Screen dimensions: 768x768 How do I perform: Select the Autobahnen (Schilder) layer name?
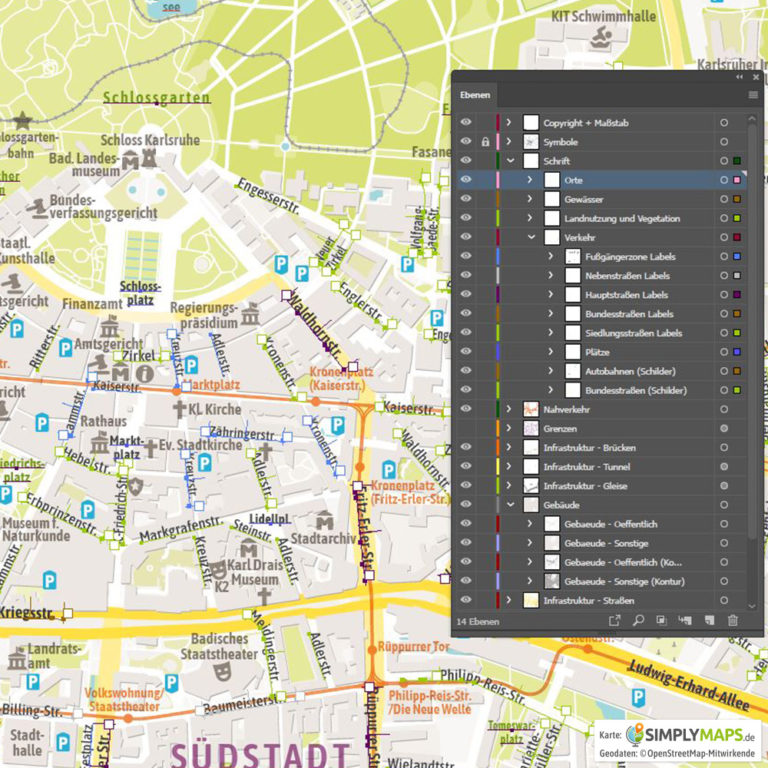(x=630, y=371)
